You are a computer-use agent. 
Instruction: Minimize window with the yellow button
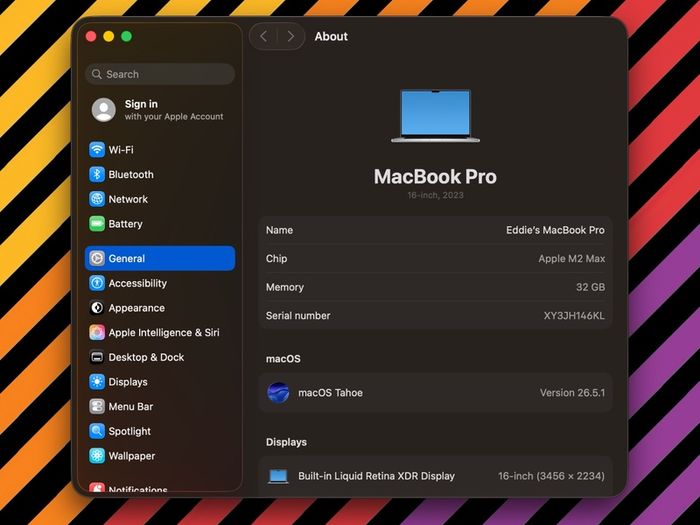pyautogui.click(x=109, y=36)
